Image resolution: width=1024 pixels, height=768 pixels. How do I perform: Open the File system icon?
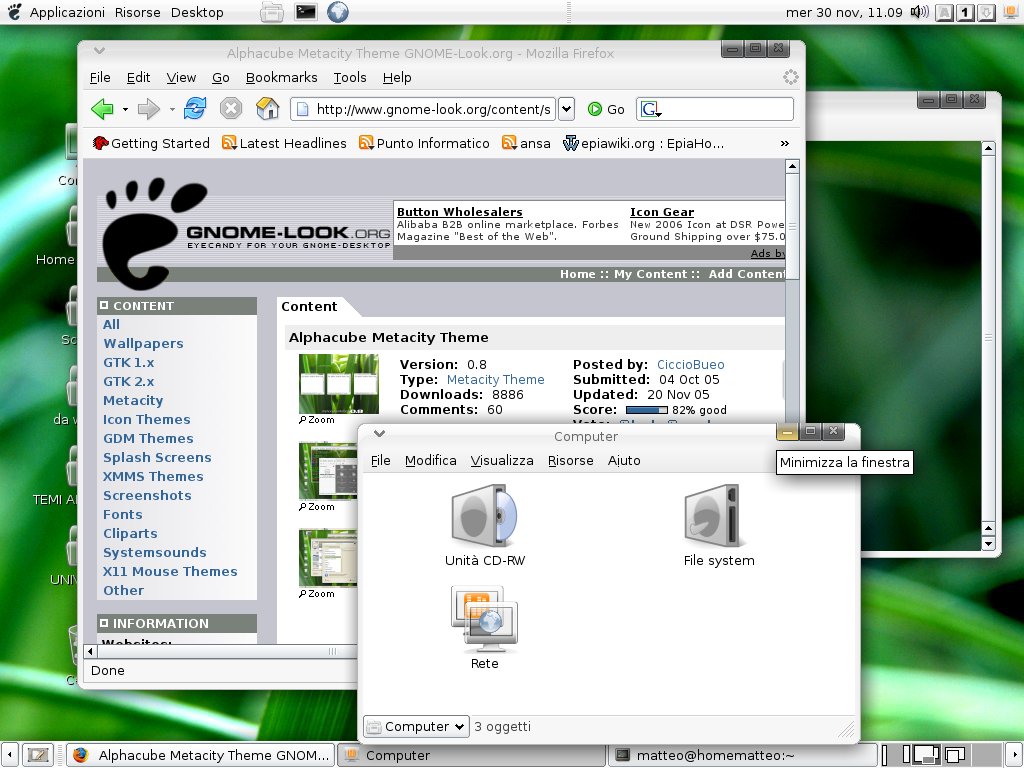click(x=712, y=516)
